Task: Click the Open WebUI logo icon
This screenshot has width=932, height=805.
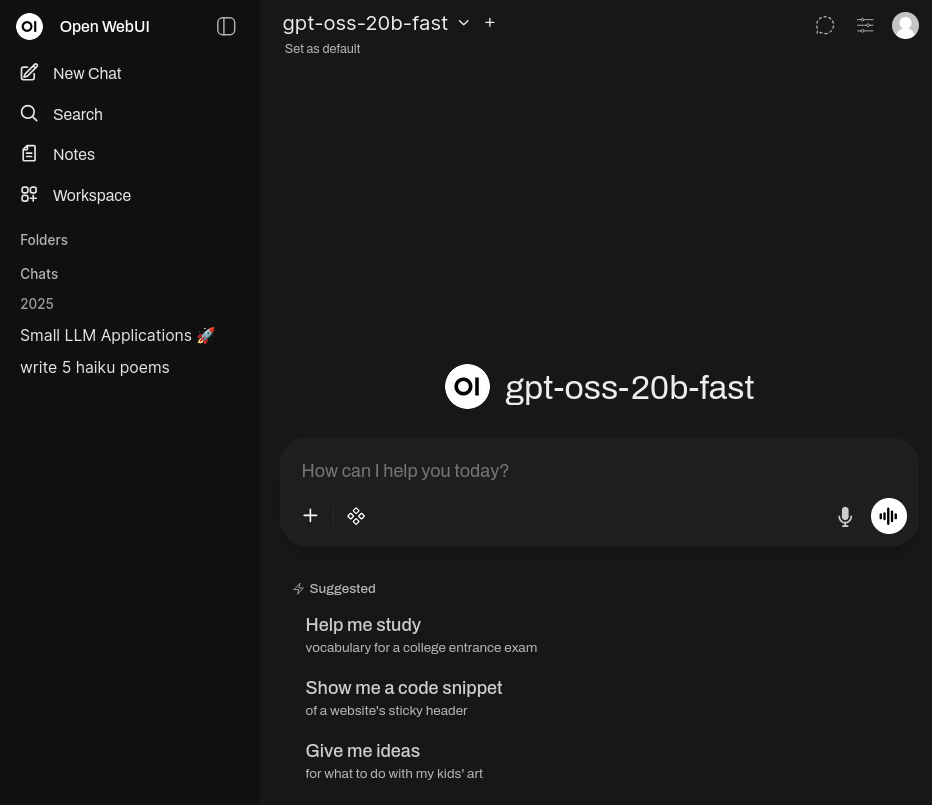Action: click(30, 26)
